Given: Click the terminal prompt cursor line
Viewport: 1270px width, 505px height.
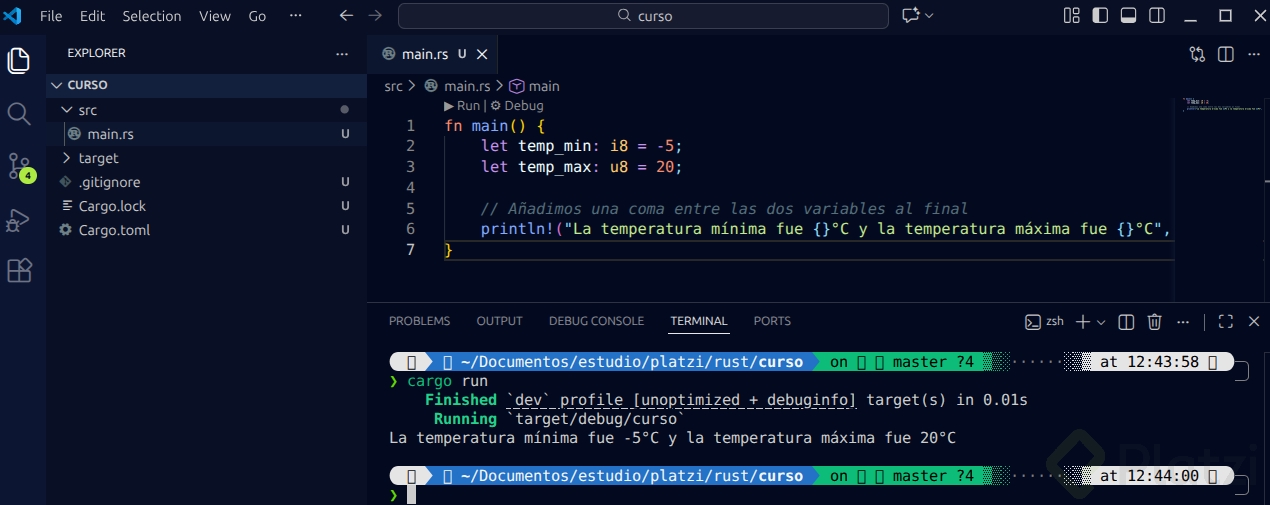Looking at the screenshot, I should [x=411, y=495].
